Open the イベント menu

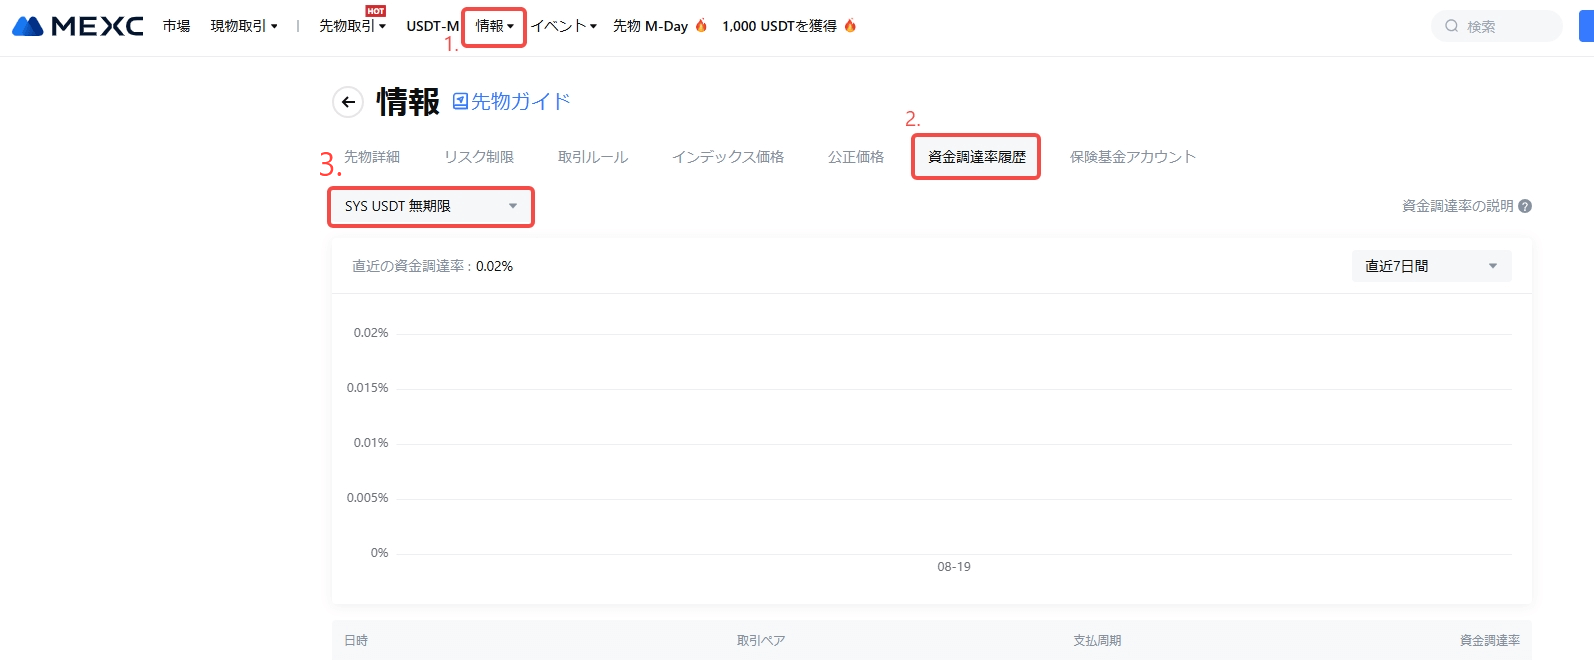tap(563, 26)
